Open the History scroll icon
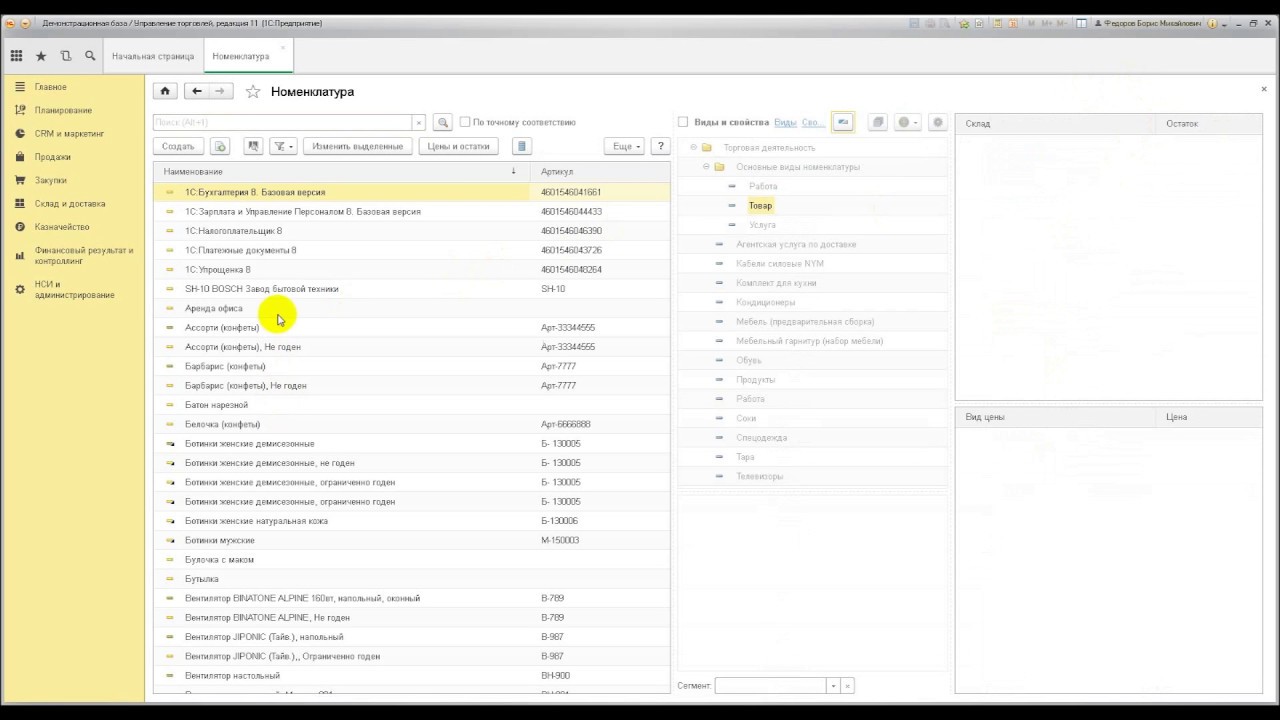This screenshot has width=1280, height=720. [x=66, y=56]
